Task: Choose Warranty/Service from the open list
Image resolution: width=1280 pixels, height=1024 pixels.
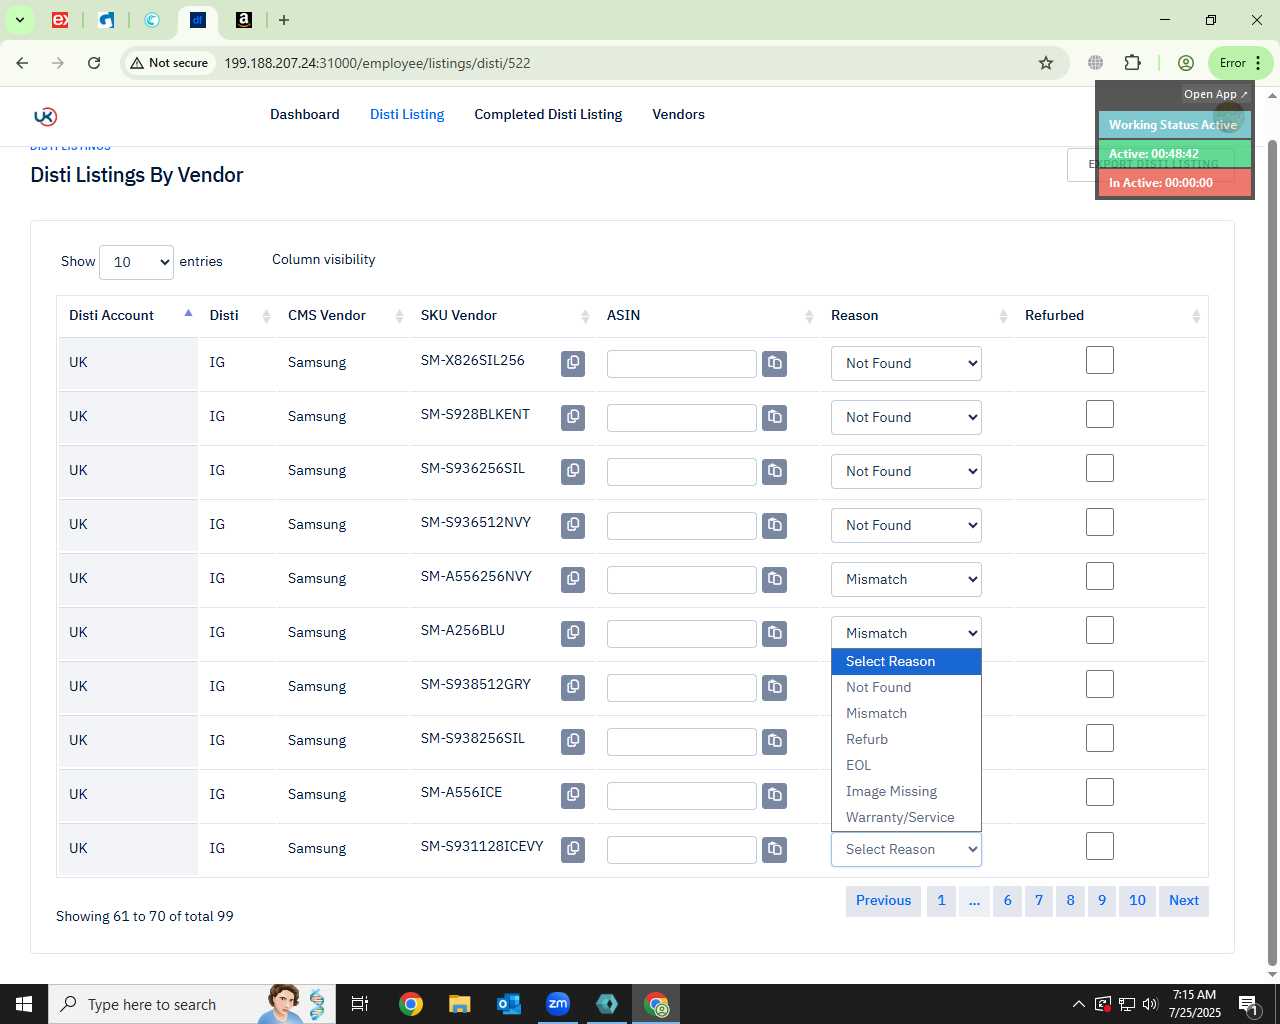Action: 906,817
